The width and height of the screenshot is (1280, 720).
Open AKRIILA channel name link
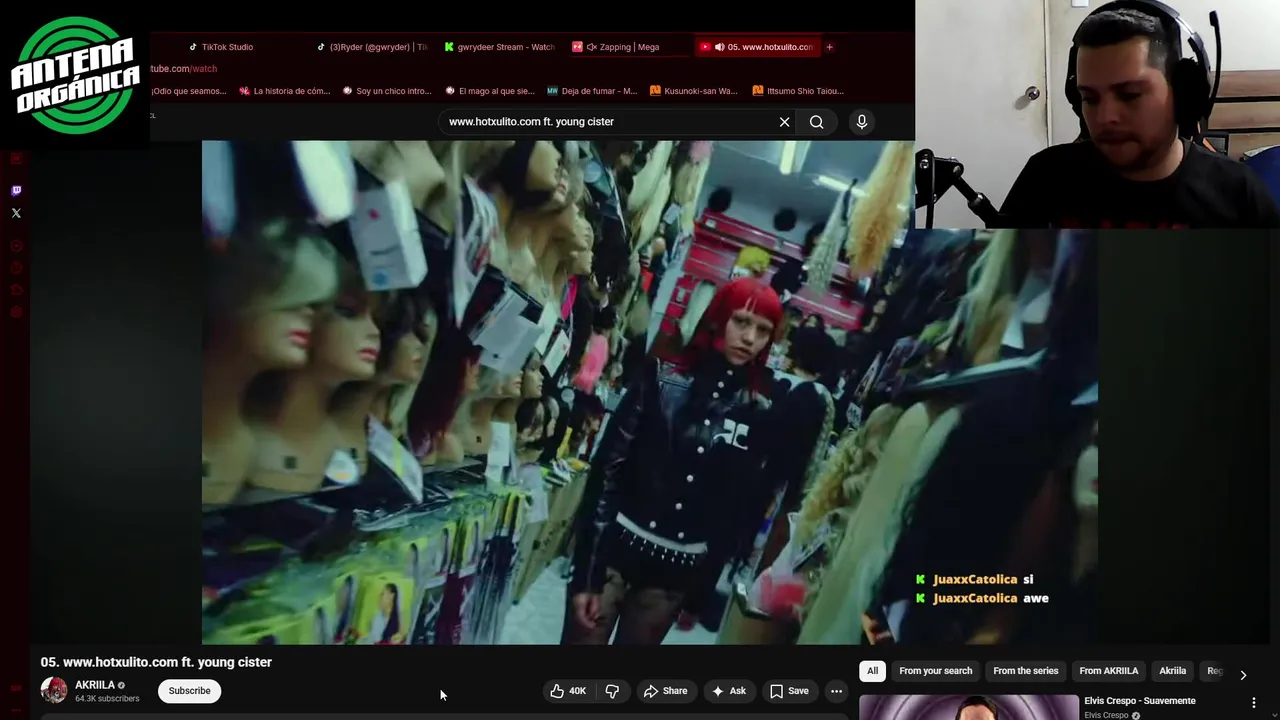pos(95,685)
